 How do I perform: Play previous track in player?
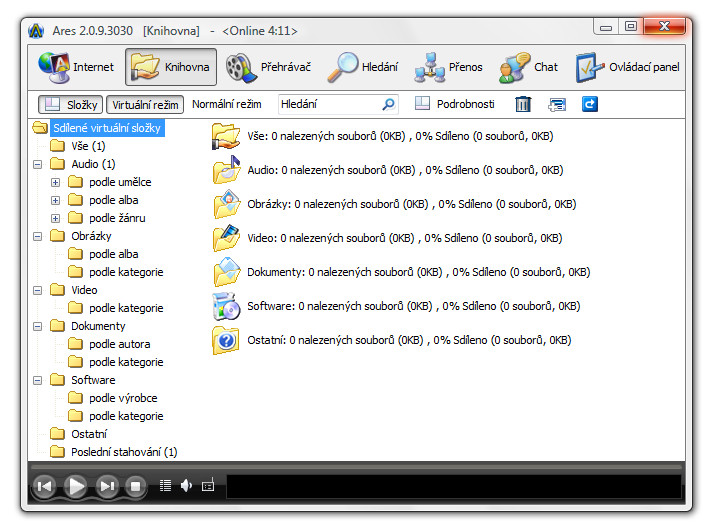[44, 486]
